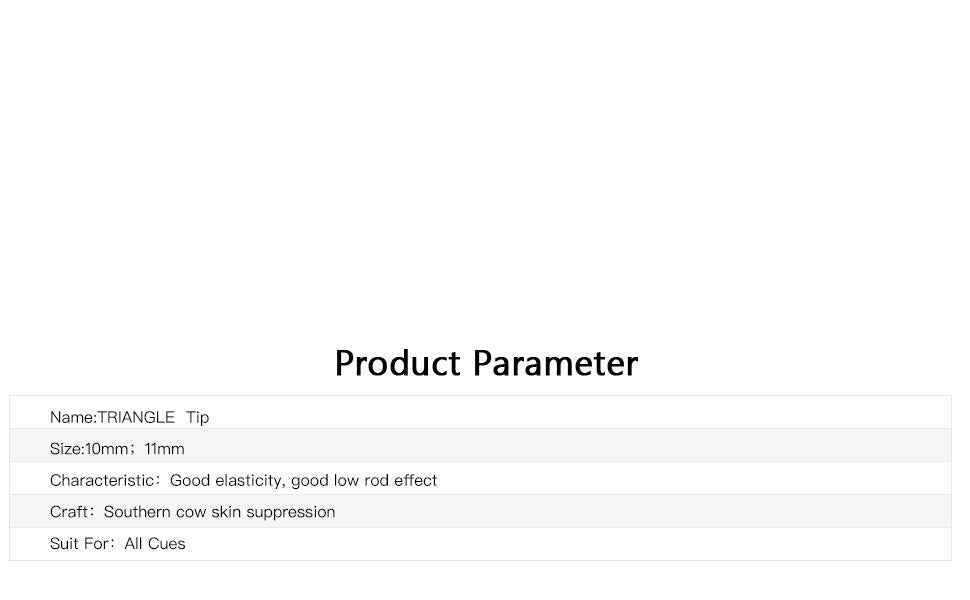970x600 pixels.
Task: Click the Product Parameter heading
Action: (485, 363)
